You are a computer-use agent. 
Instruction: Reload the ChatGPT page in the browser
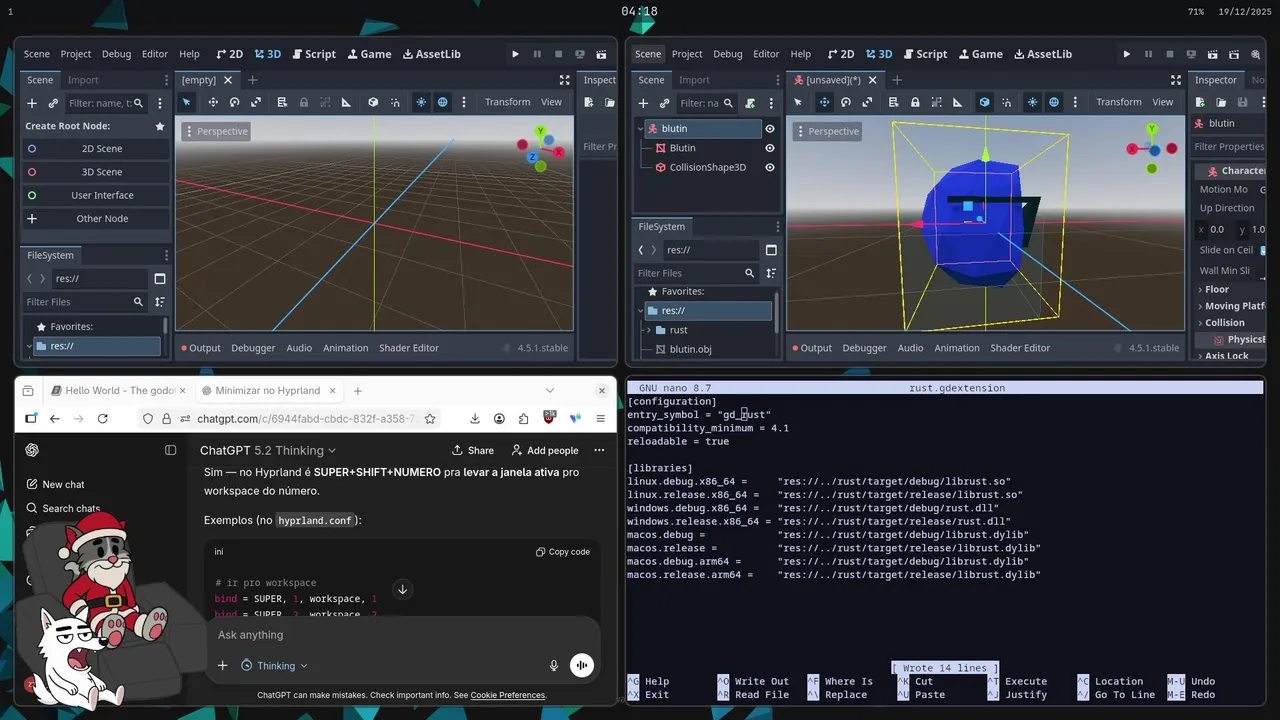(x=103, y=419)
